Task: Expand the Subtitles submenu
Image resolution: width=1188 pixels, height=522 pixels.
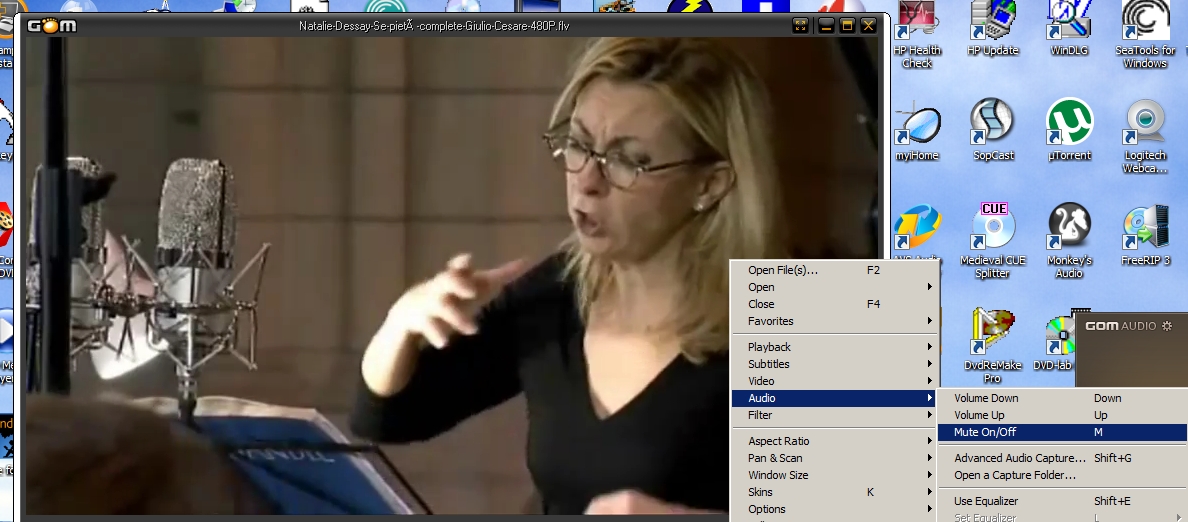Action: point(834,364)
